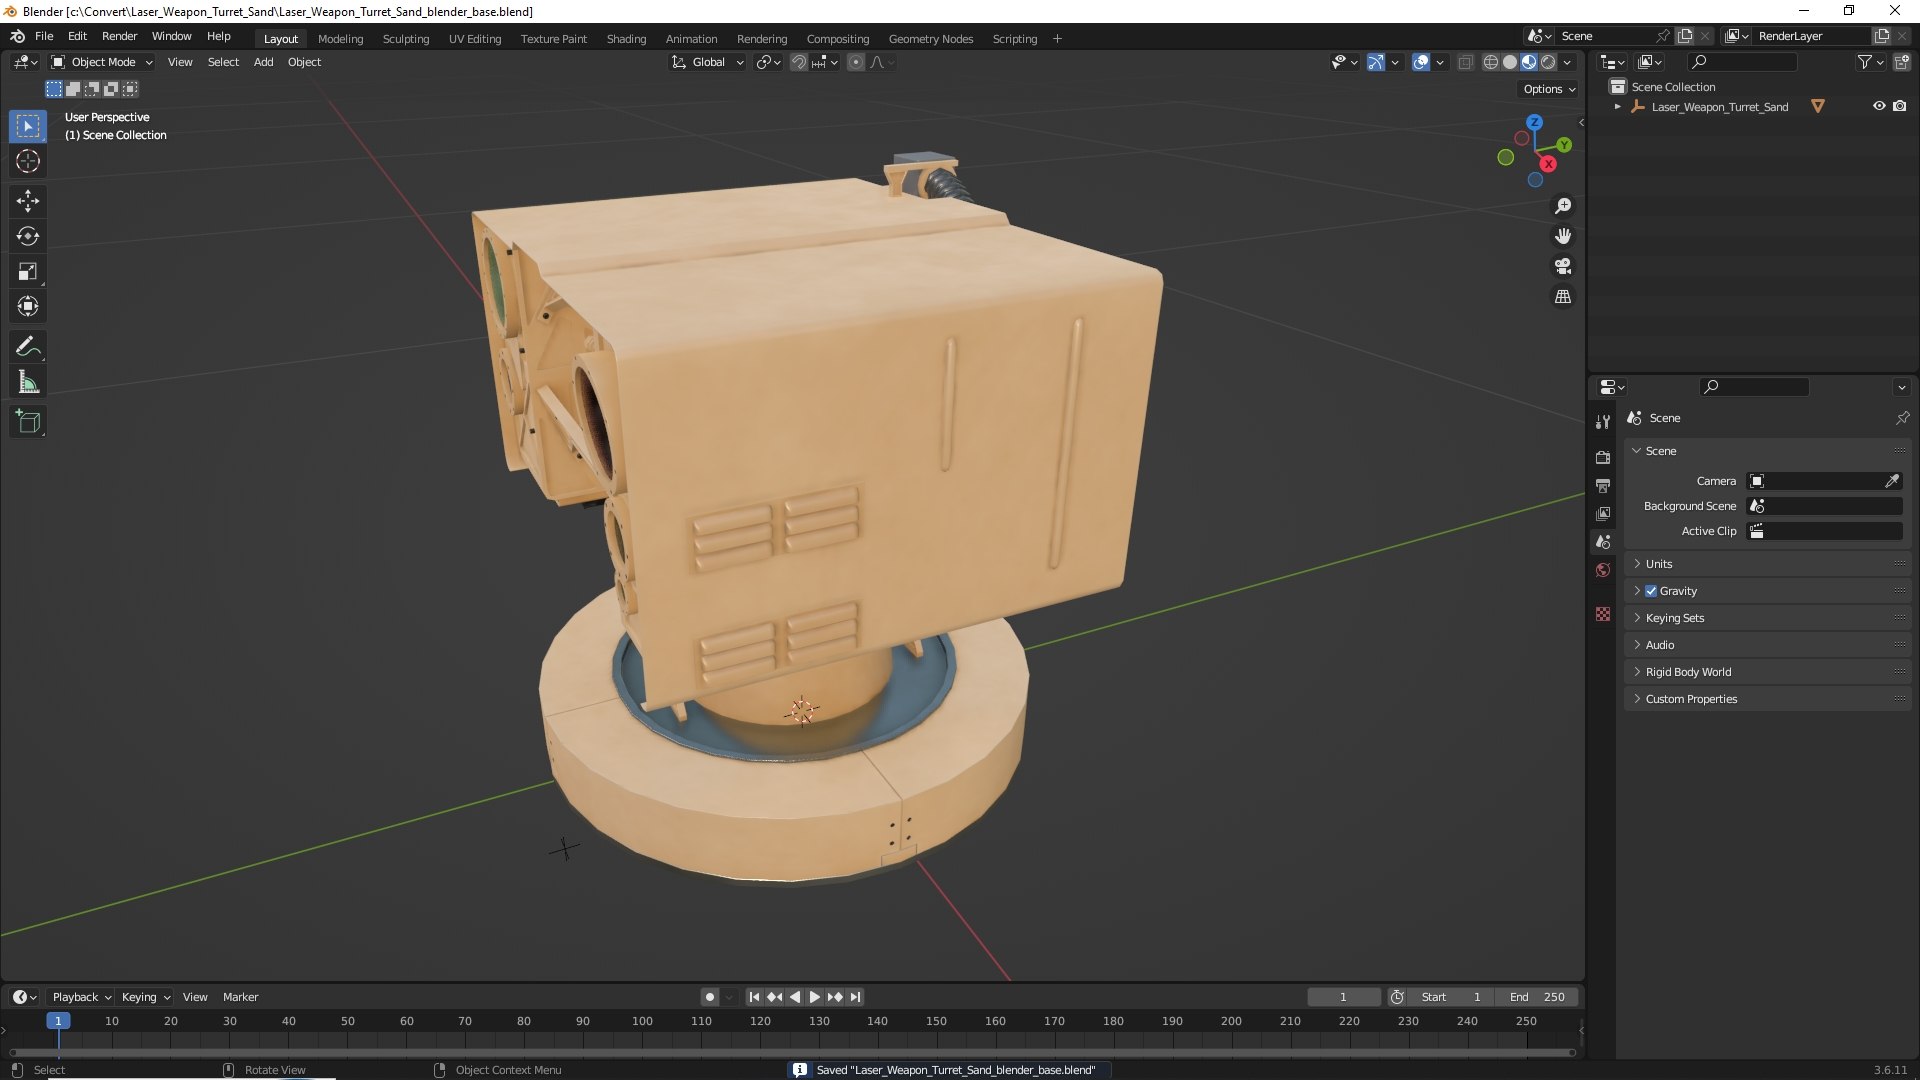Screen dimensions: 1920x1080
Task: Click the Zoom view magnifier icon
Action: (x=1563, y=206)
